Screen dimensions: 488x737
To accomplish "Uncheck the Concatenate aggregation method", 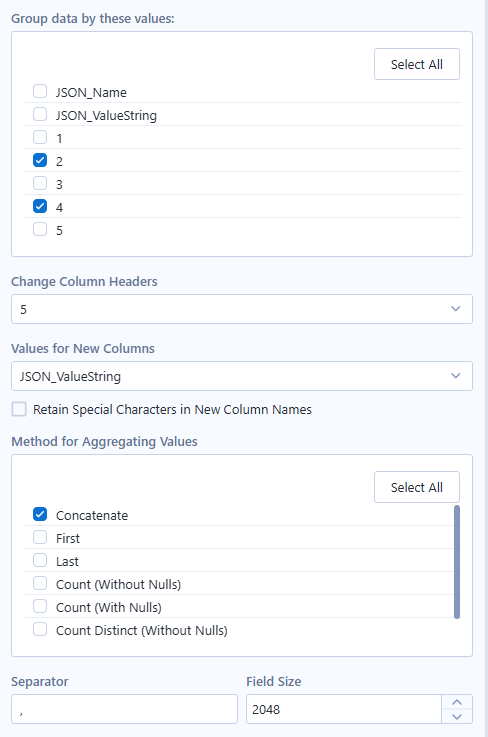I will point(40,514).
